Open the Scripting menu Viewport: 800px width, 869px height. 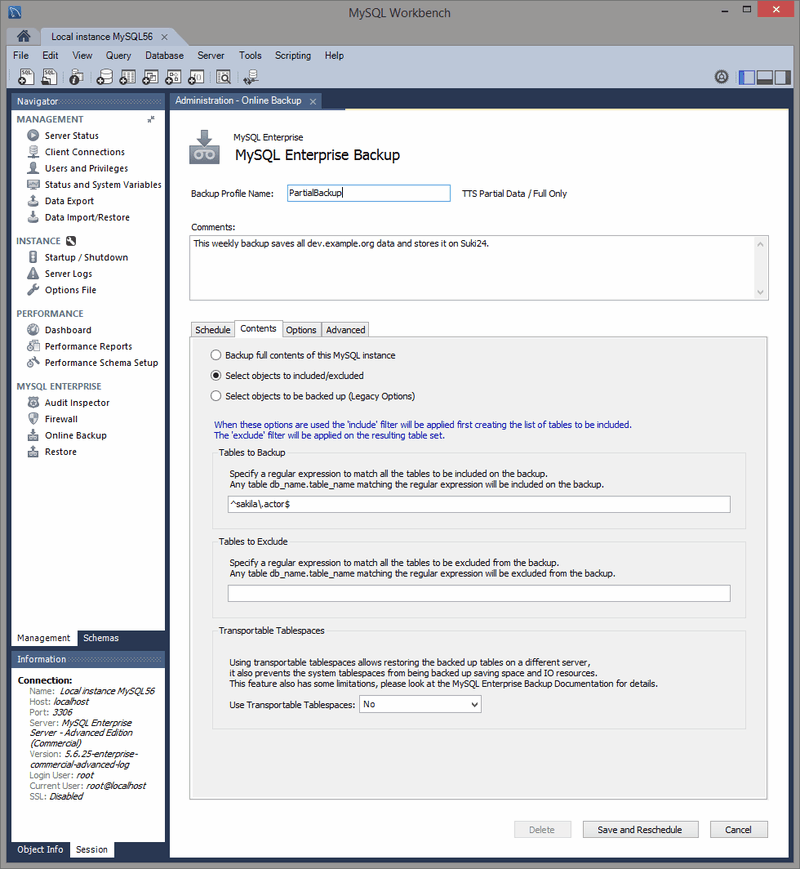pyautogui.click(x=293, y=55)
